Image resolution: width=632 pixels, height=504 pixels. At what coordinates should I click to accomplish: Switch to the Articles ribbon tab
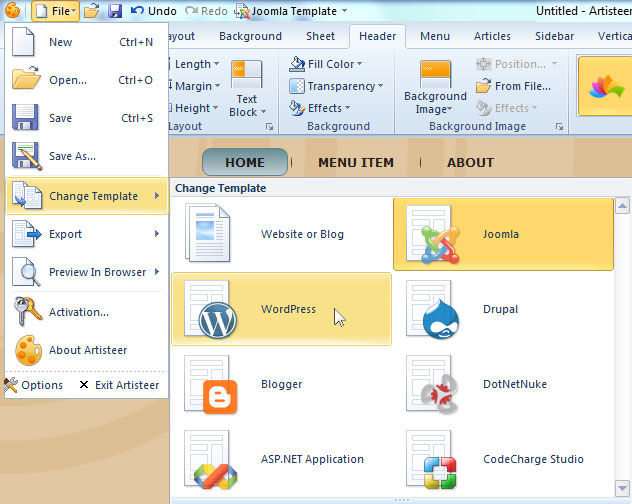point(492,36)
